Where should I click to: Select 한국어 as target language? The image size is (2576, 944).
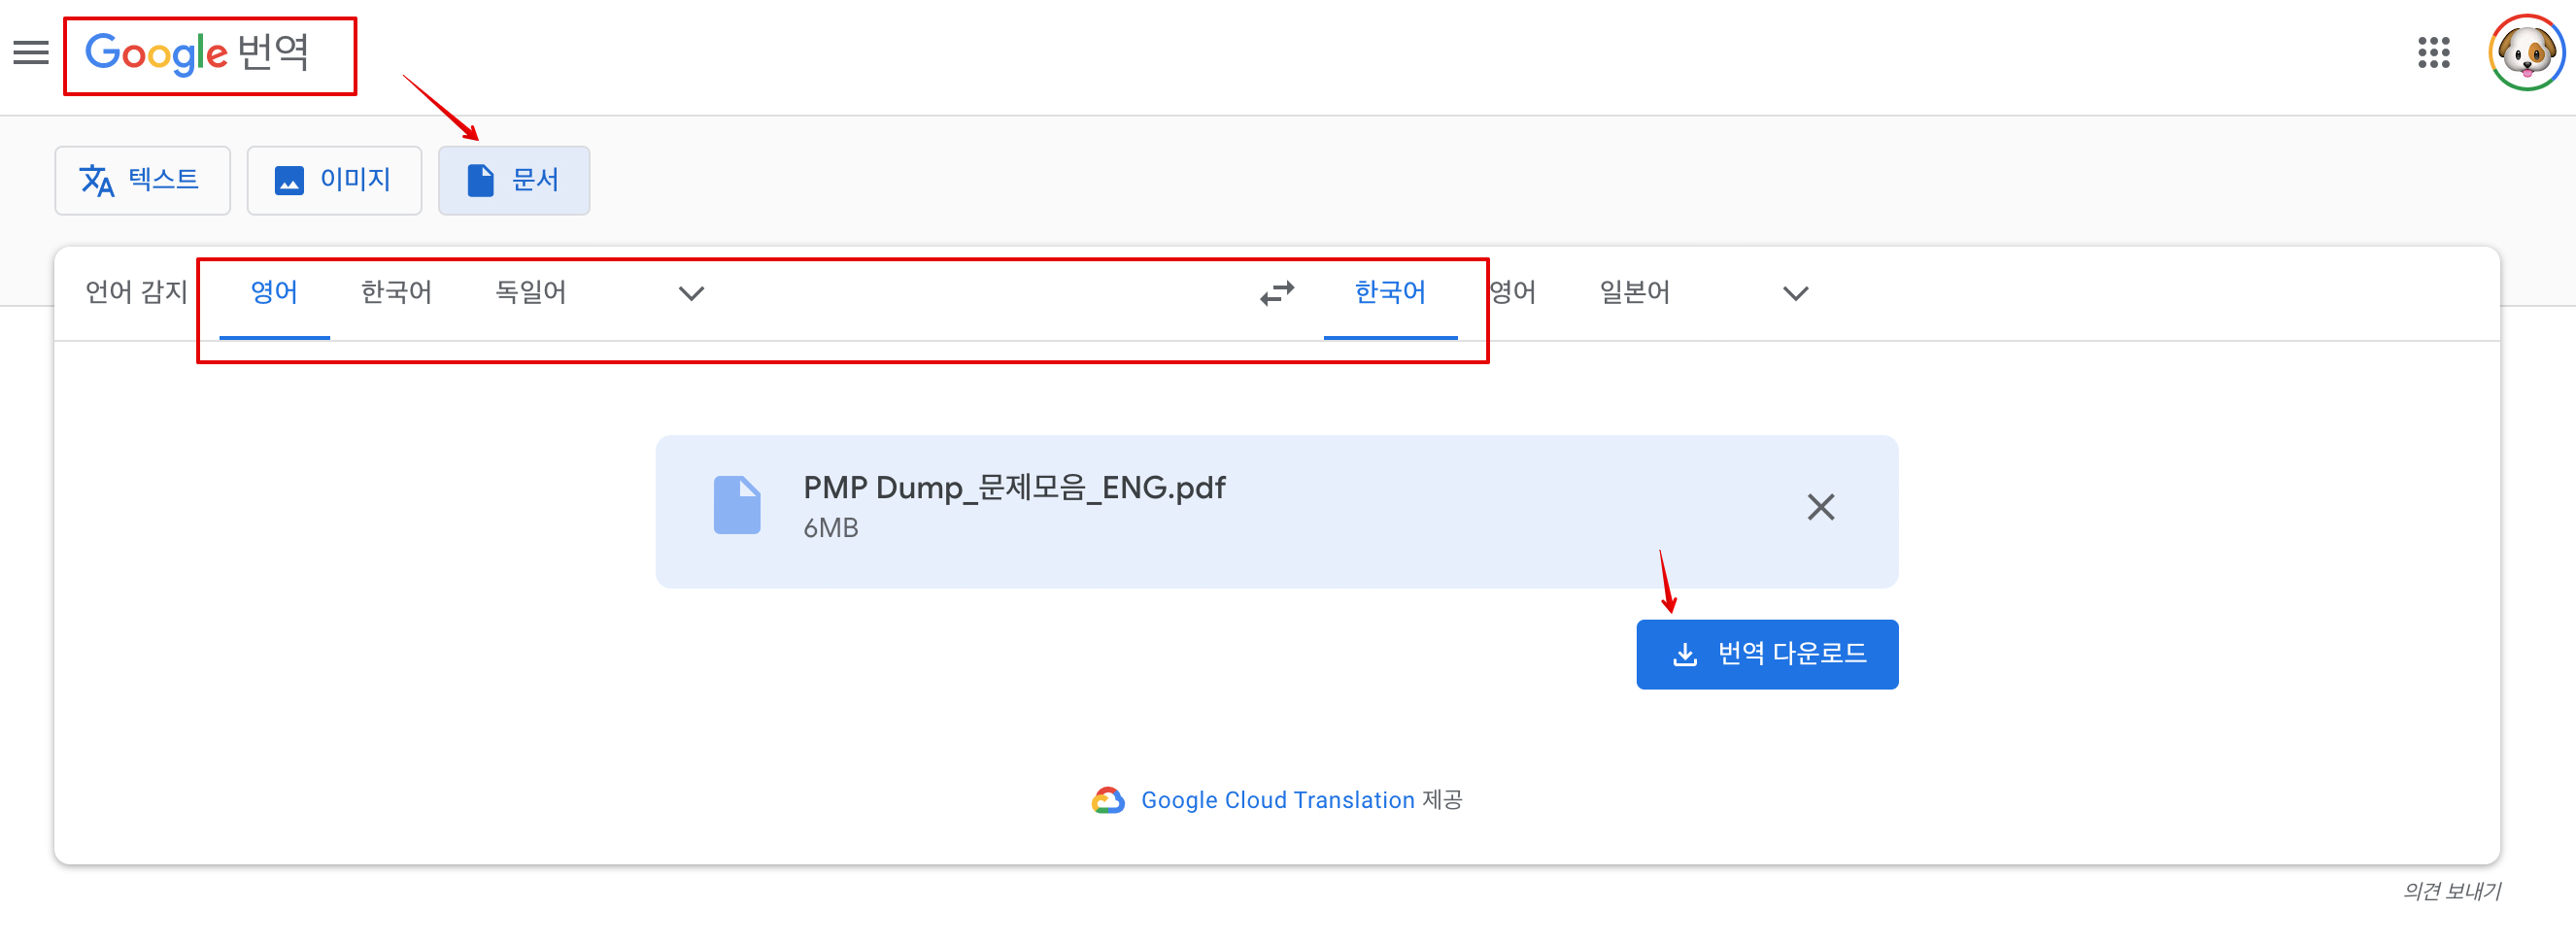point(1390,292)
